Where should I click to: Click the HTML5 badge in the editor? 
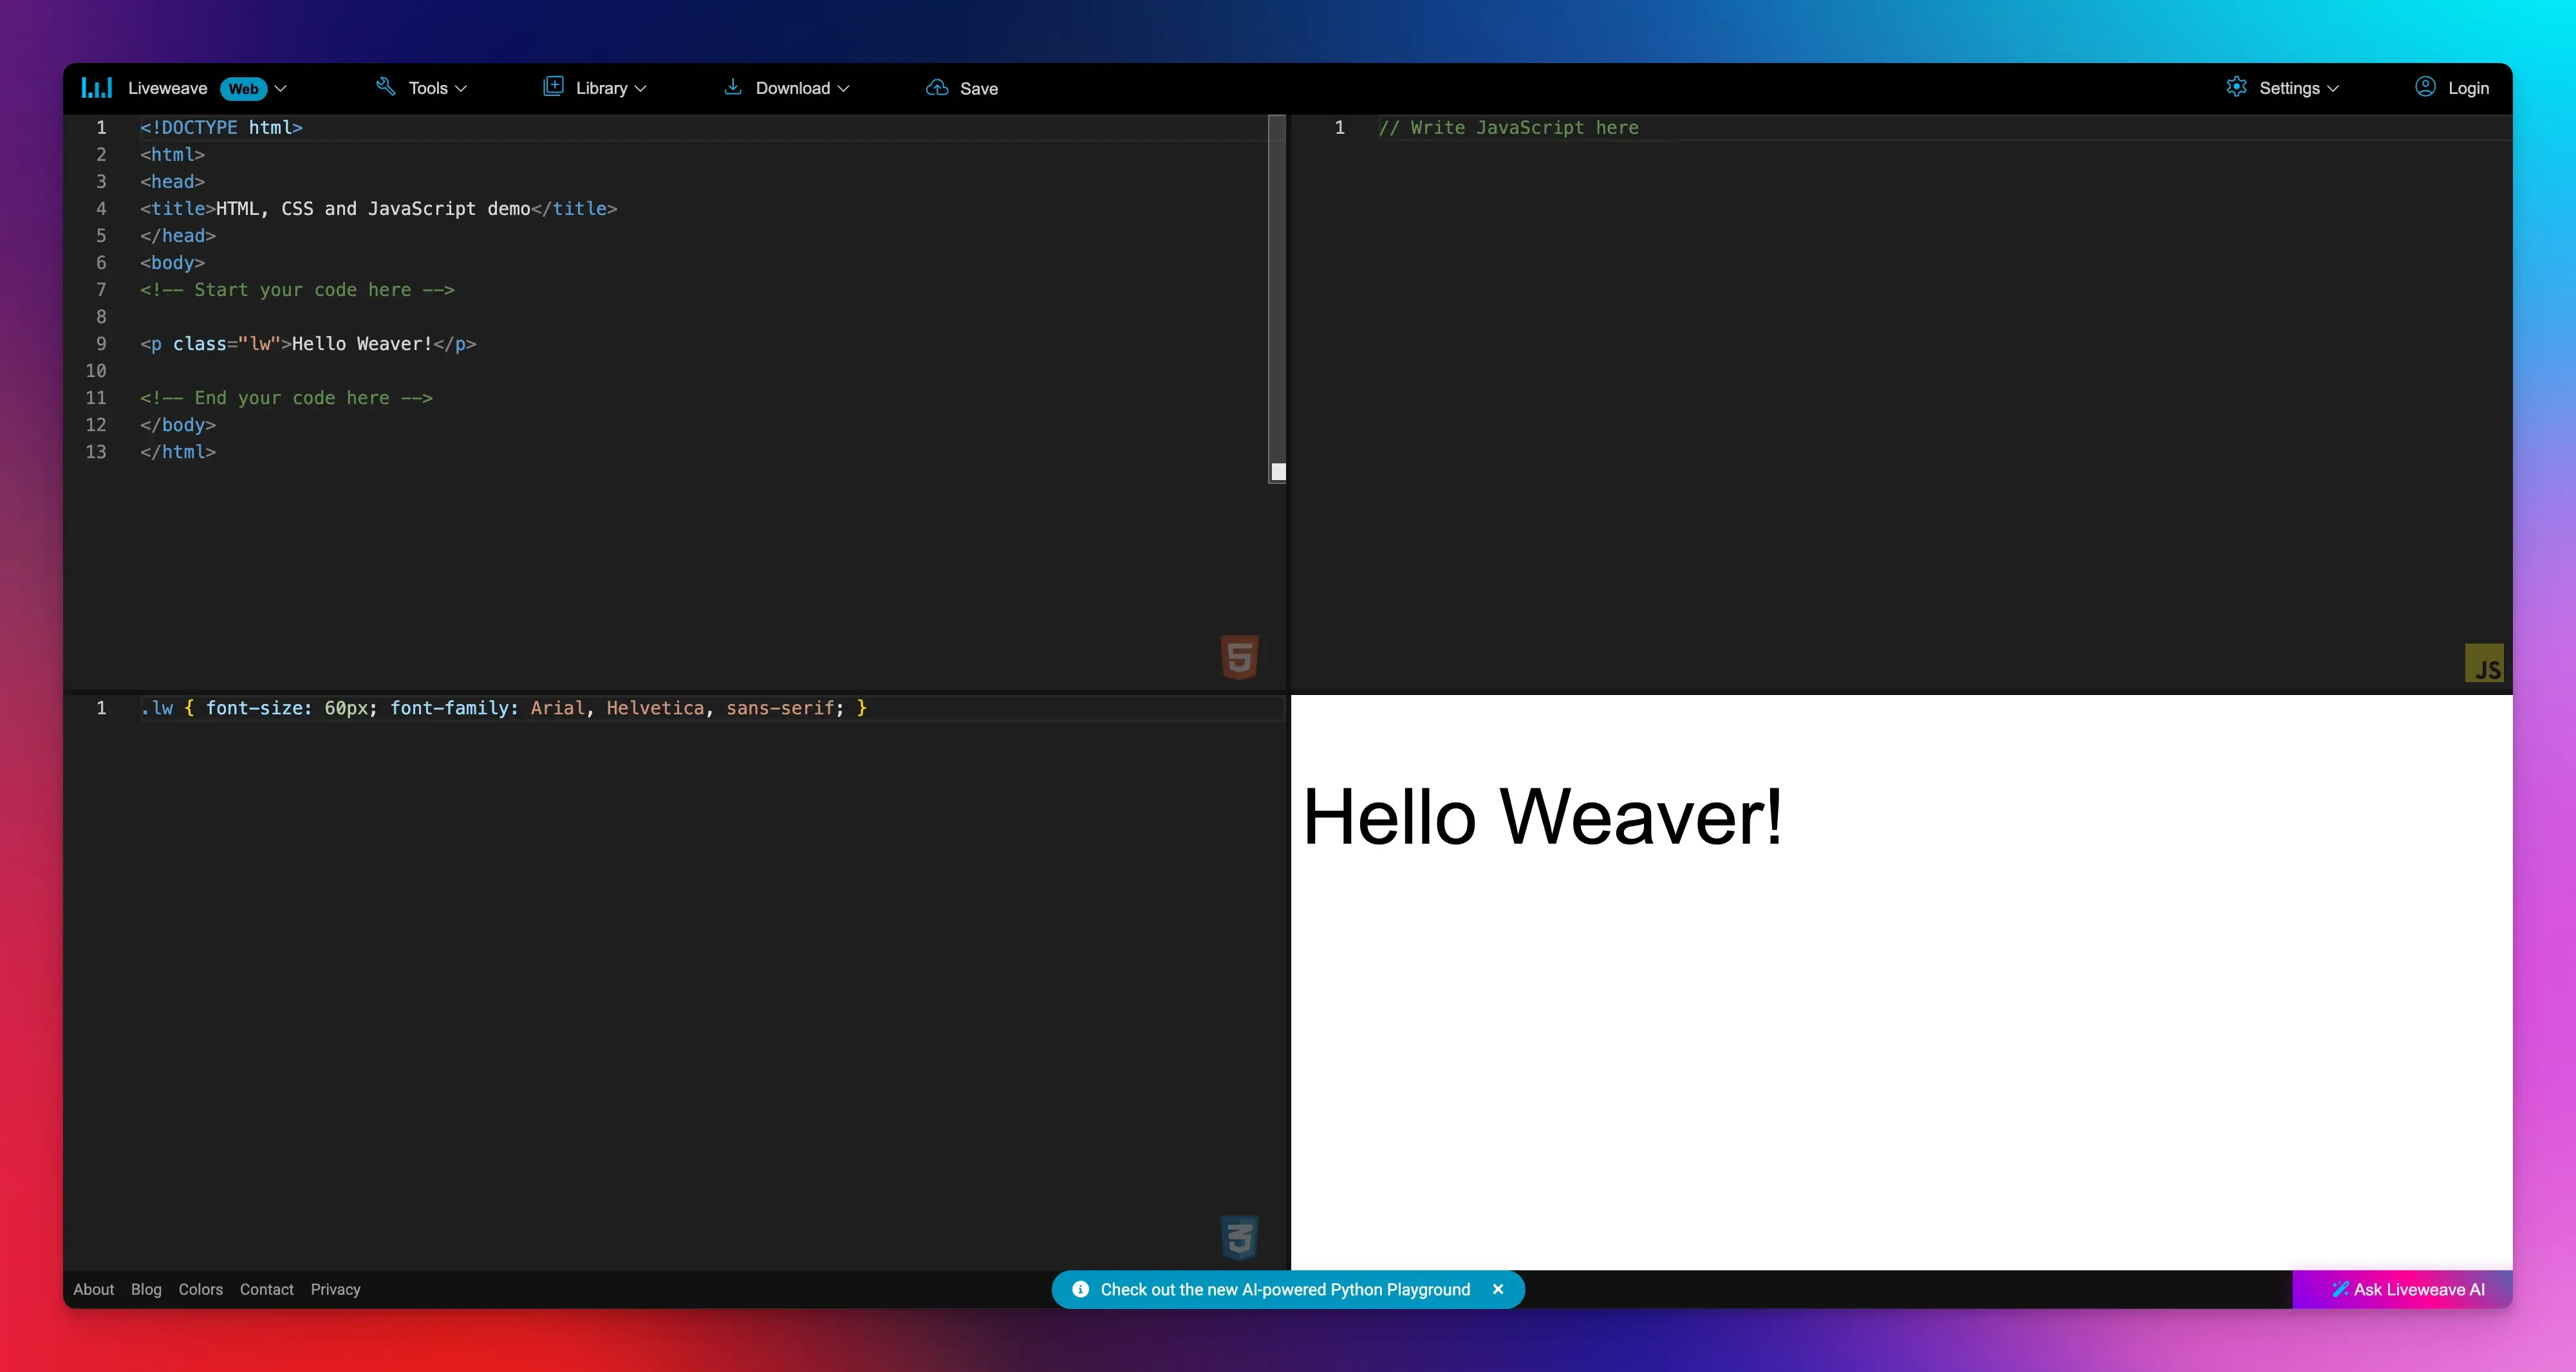[1239, 656]
